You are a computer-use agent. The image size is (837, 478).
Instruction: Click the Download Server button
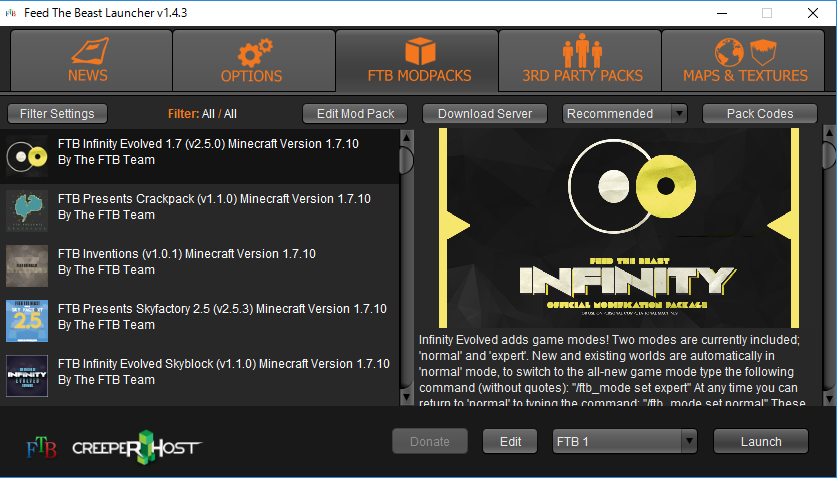pyautogui.click(x=484, y=114)
